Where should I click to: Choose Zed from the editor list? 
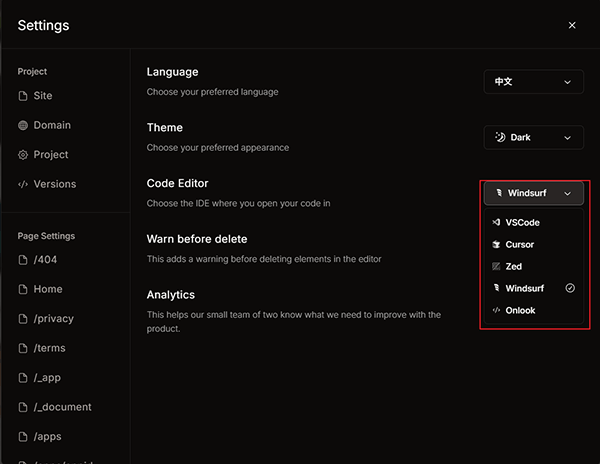click(533, 266)
